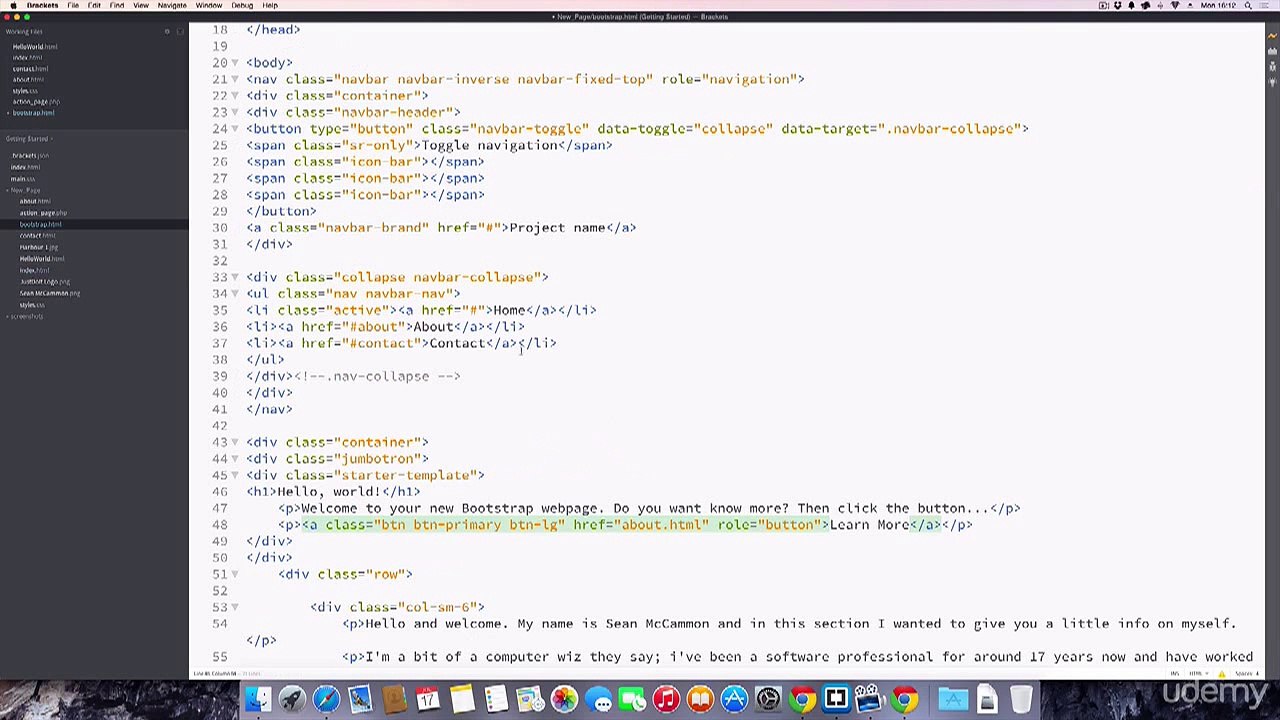
Task: Open .brackets.json in project tree
Action: coord(30,156)
